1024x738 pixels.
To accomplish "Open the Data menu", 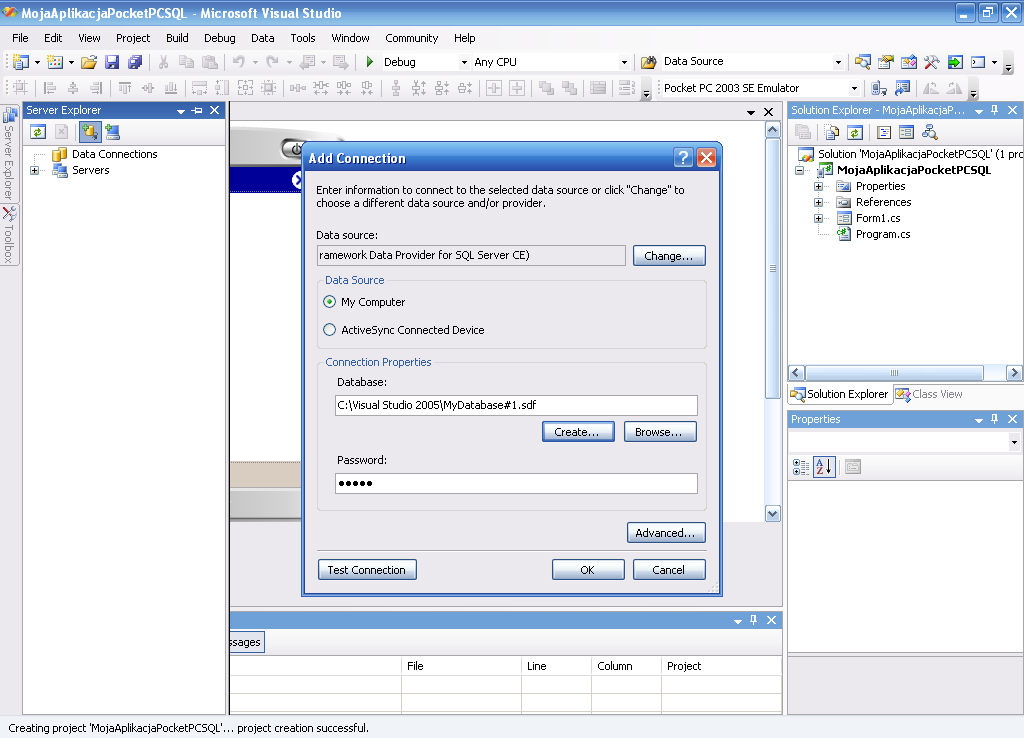I will coord(263,38).
